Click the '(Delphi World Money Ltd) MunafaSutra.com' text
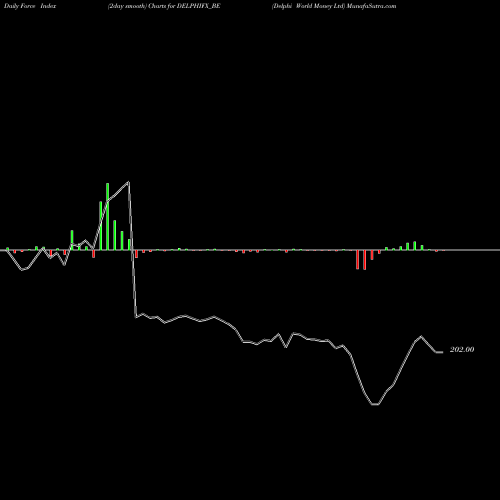The image size is (500, 500). coord(334,6)
